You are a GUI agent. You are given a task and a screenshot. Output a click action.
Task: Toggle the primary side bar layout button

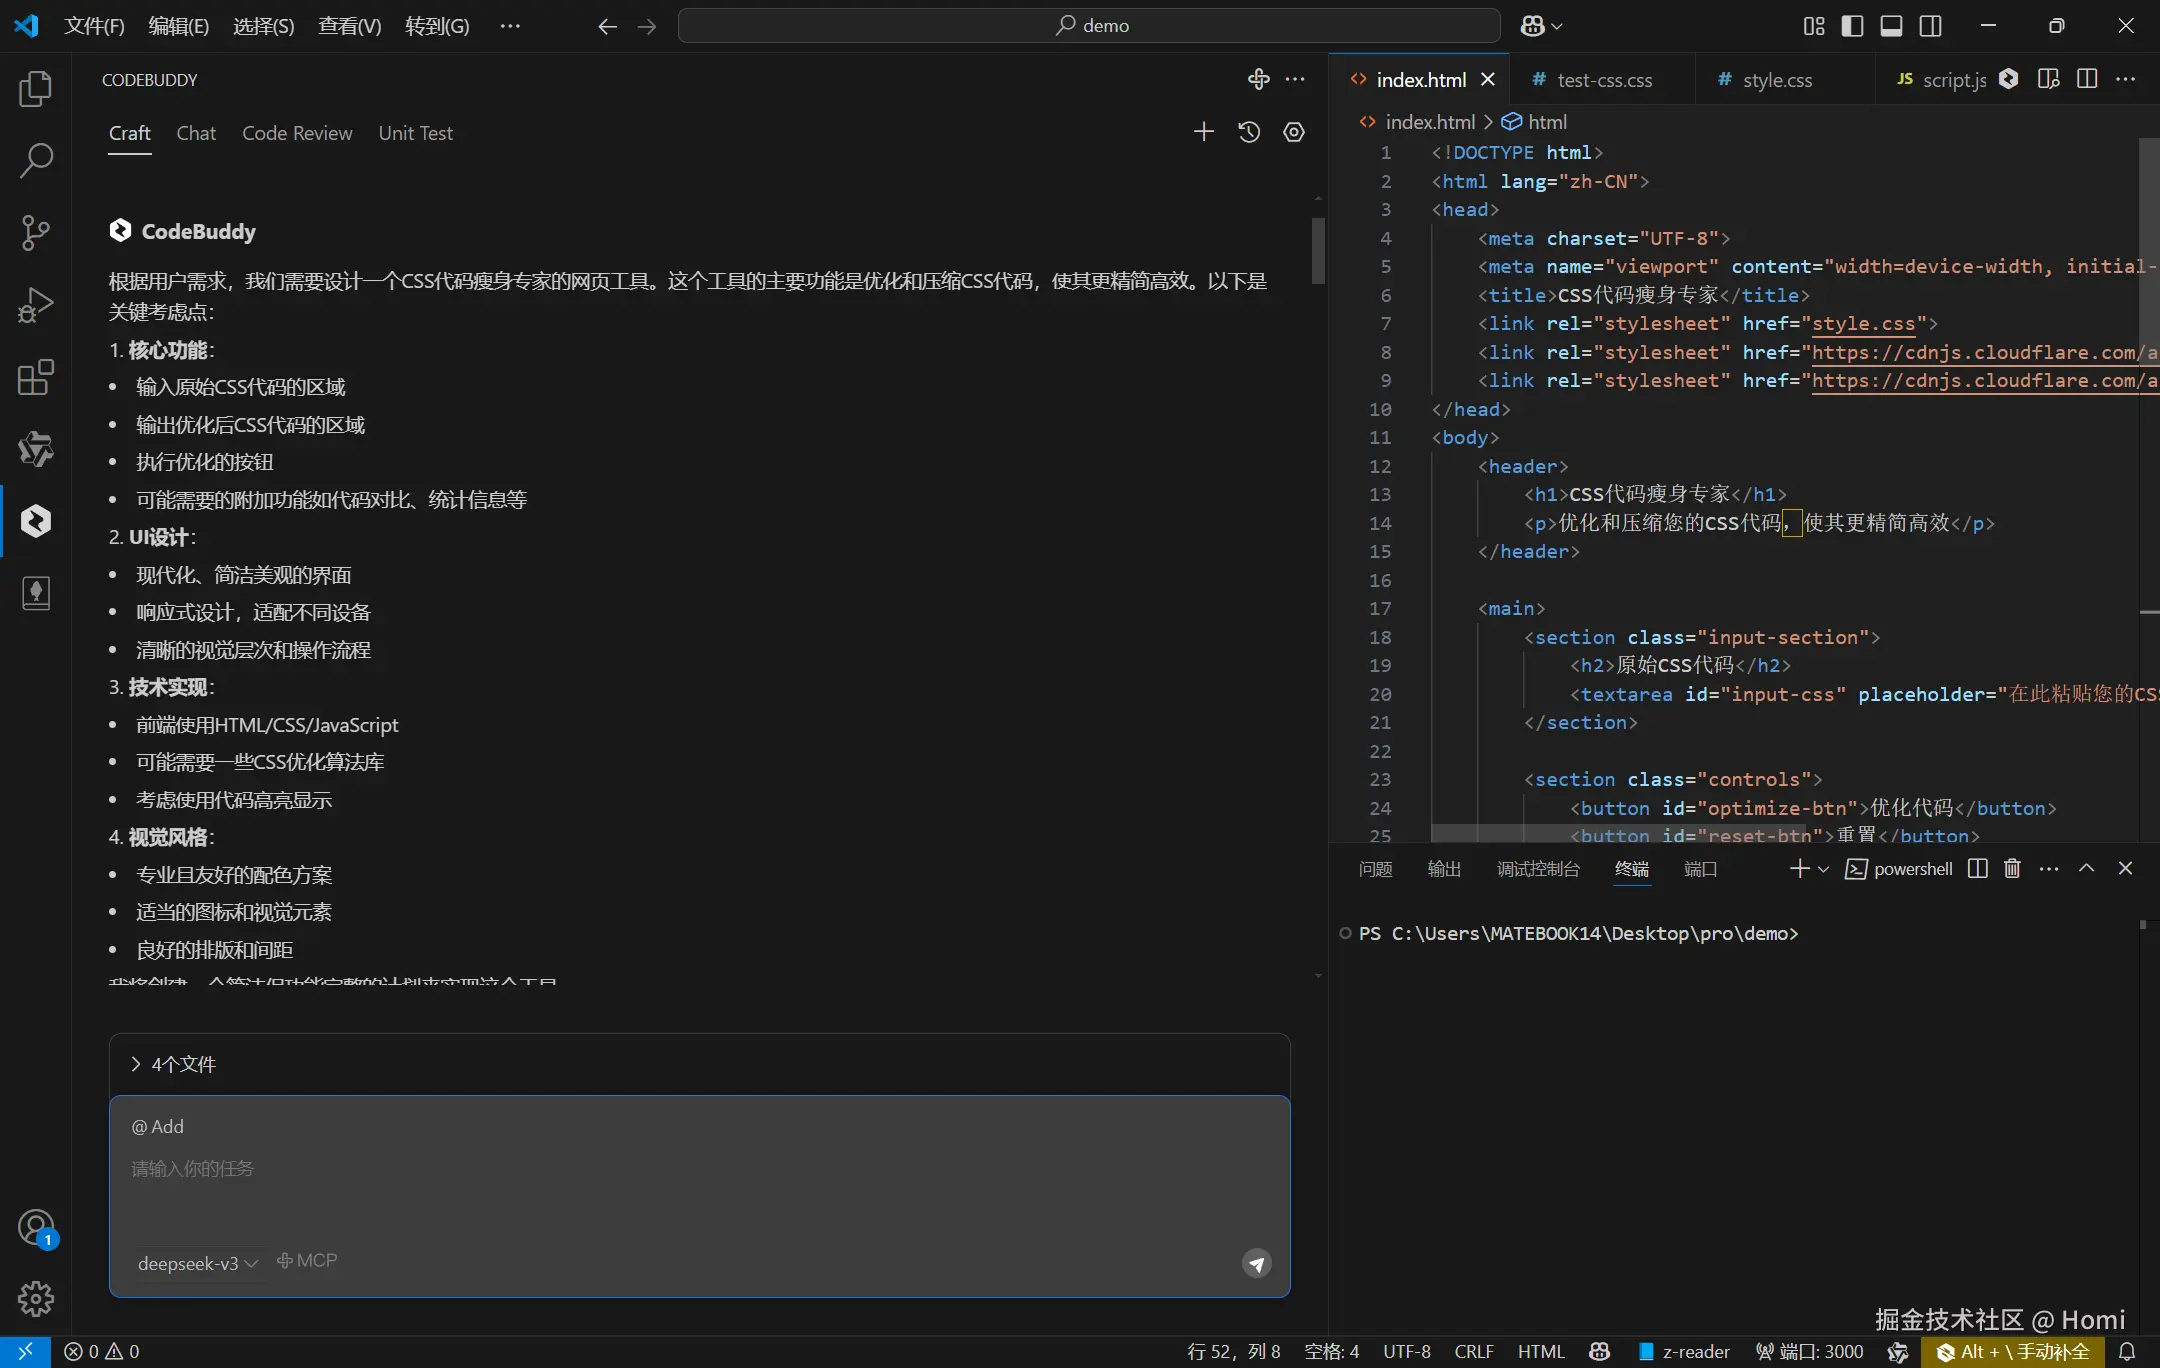[x=1852, y=26]
